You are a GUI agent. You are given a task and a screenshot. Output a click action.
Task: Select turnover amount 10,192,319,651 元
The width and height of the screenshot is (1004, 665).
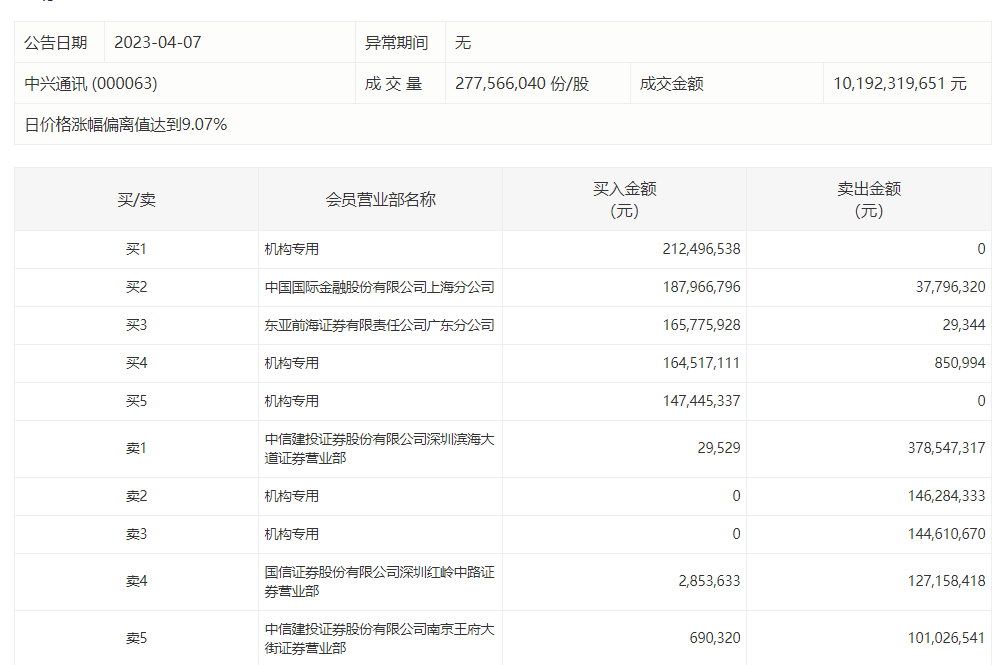(x=900, y=83)
